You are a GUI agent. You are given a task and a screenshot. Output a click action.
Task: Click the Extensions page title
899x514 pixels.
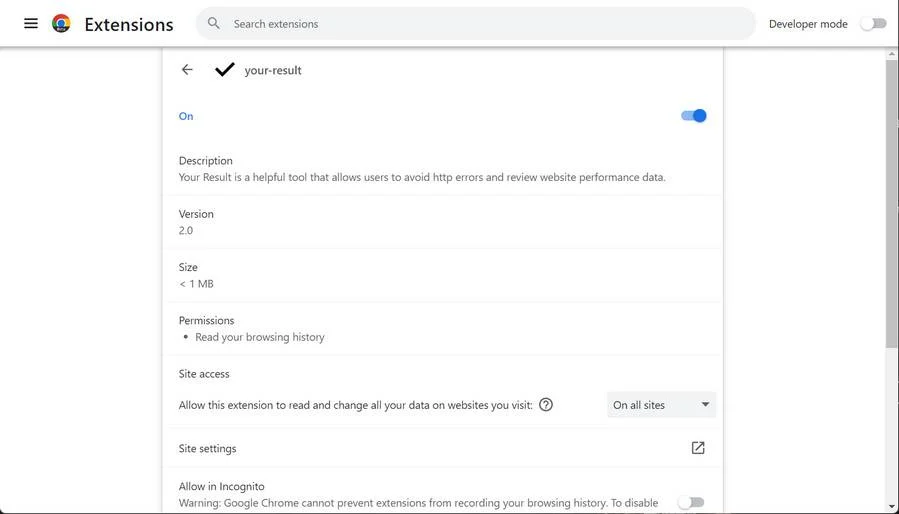(x=129, y=24)
